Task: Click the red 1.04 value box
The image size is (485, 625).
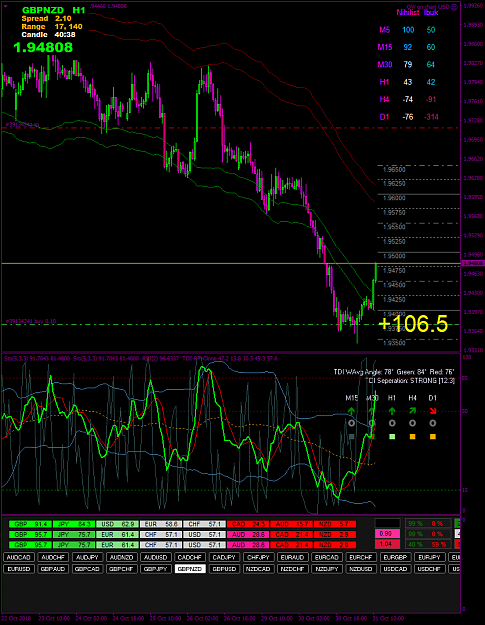Action: coord(387,544)
